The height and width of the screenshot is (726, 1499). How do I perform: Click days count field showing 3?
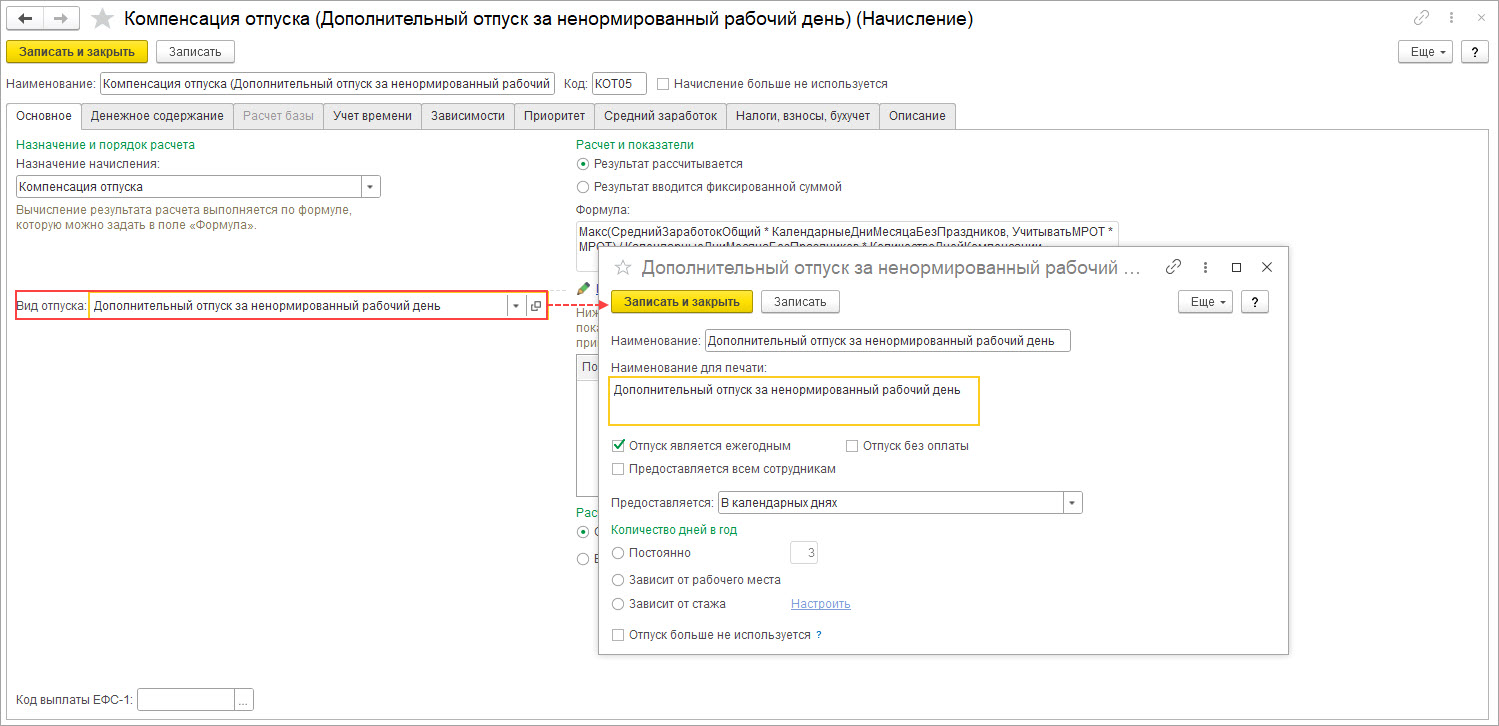pos(804,553)
